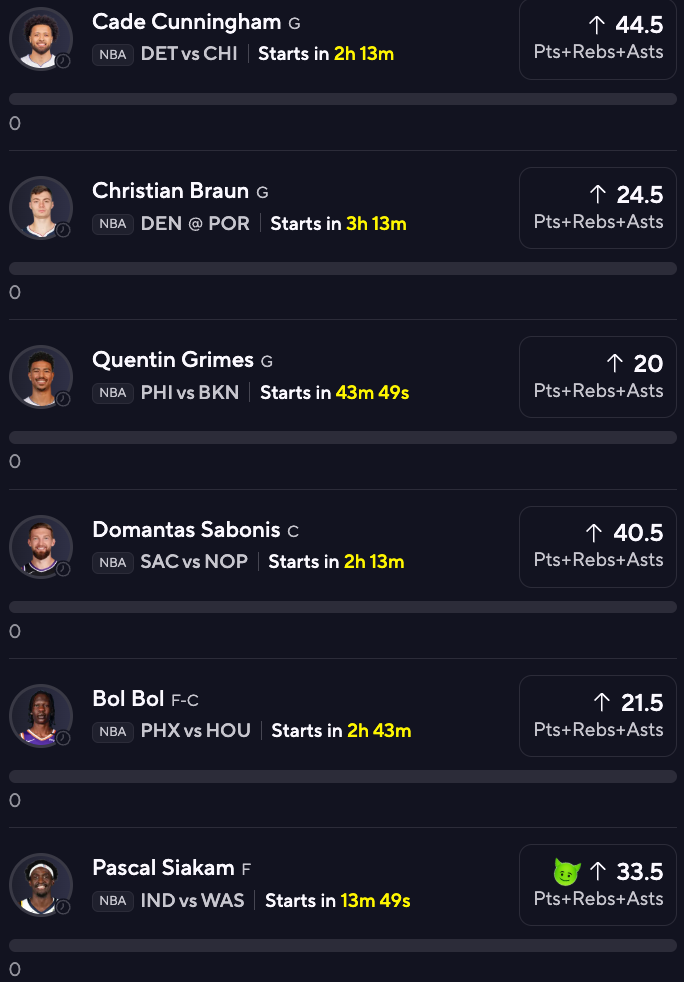The width and height of the screenshot is (684, 982).
Task: Select Pascal Siakam 33.5 Pts+Rebs+Asts box
Action: 598,885
